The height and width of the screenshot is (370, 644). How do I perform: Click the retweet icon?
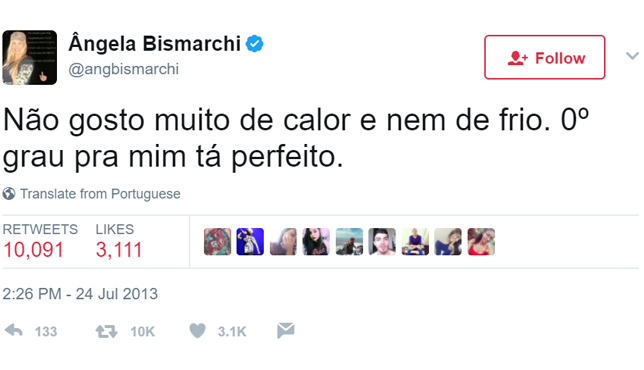tap(106, 331)
